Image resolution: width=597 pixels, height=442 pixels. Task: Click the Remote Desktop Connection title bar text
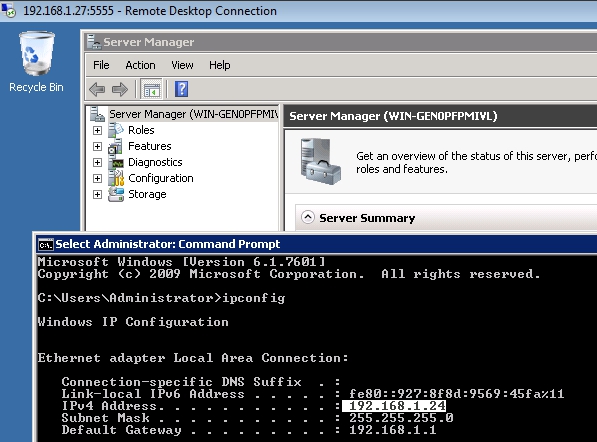(150, 11)
